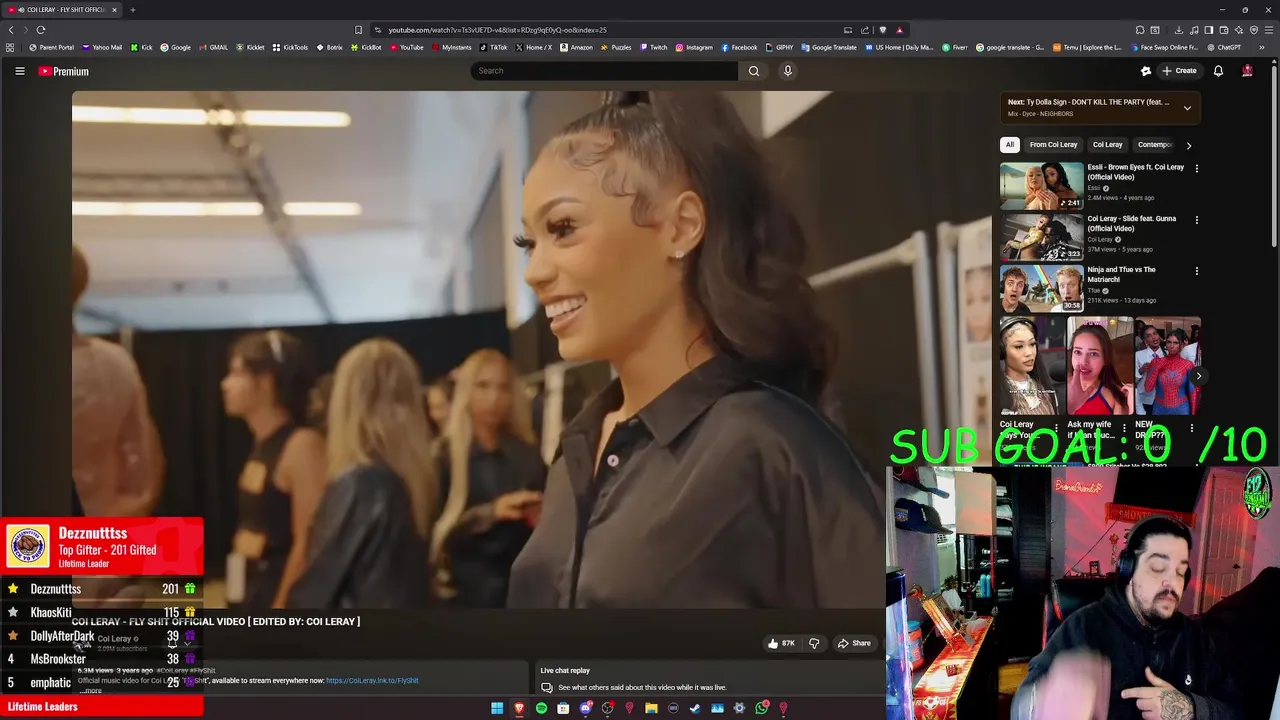Viewport: 1280px width, 720px height.
Task: Open the Twitch bookmark
Action: 653,47
